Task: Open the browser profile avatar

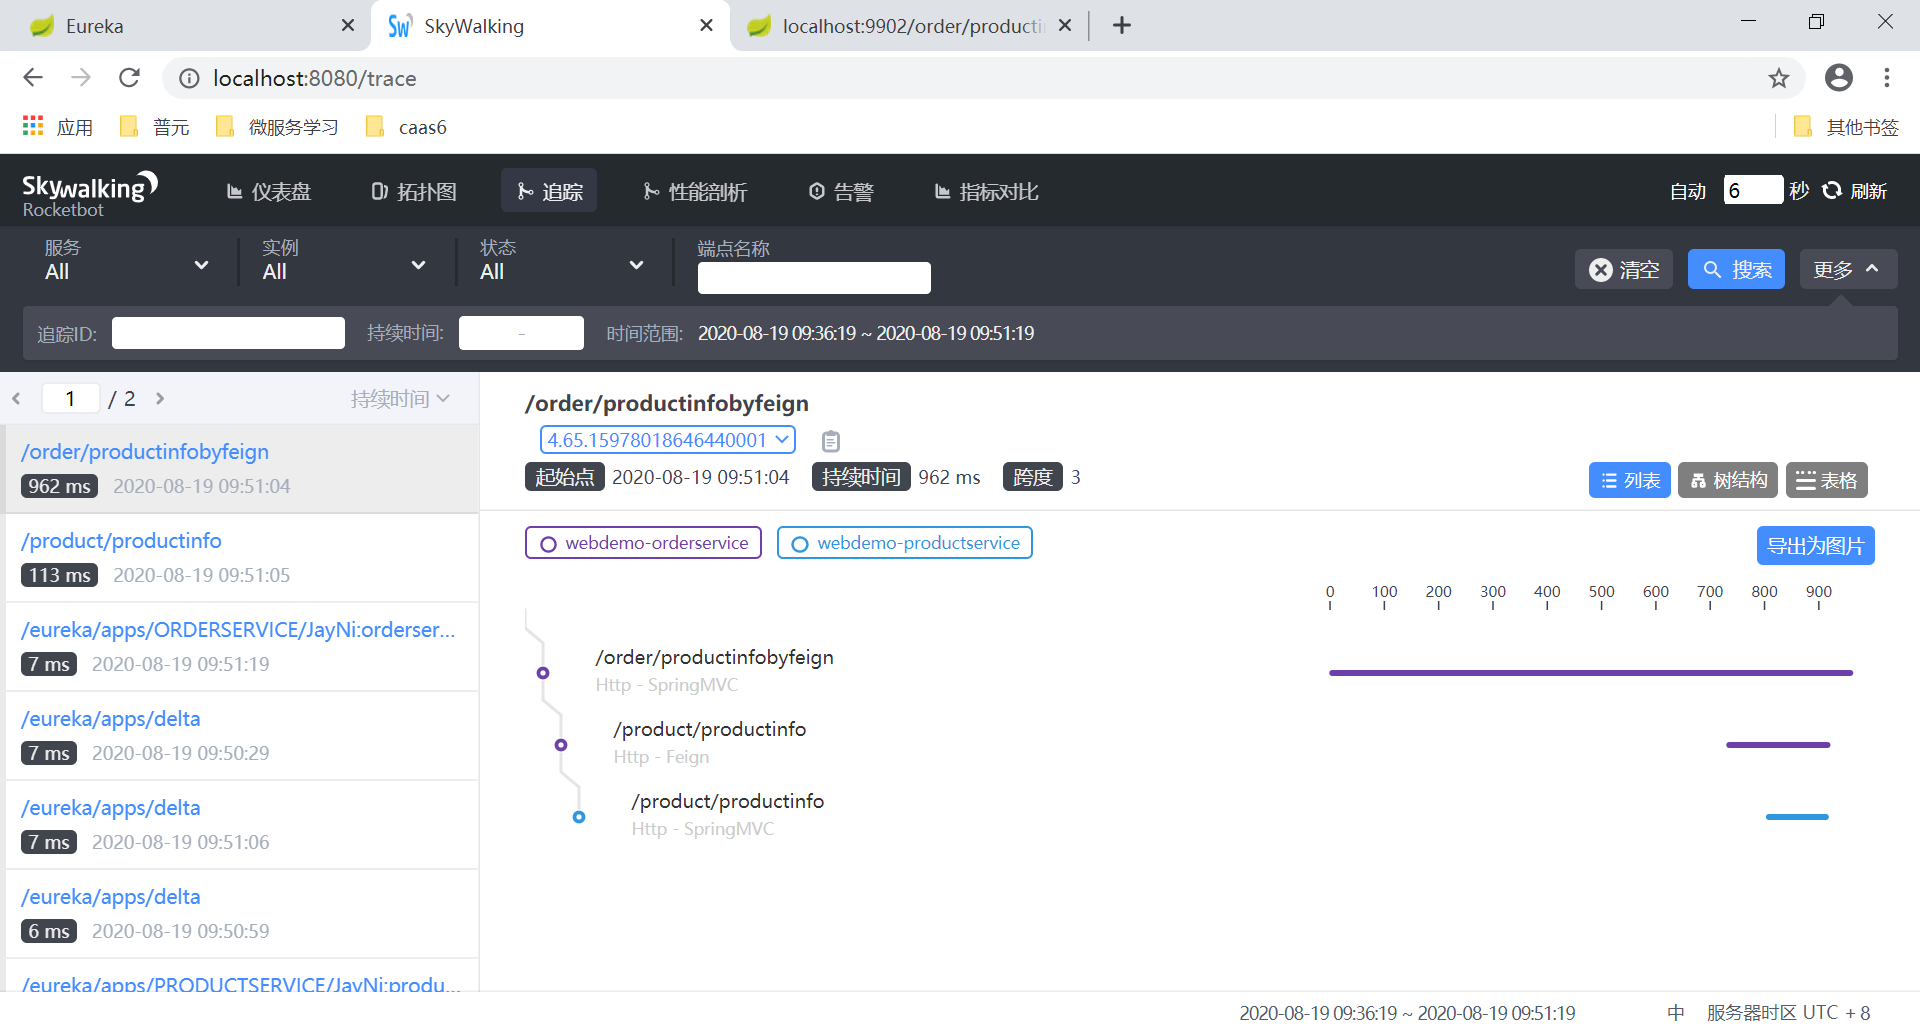Action: 1838,78
